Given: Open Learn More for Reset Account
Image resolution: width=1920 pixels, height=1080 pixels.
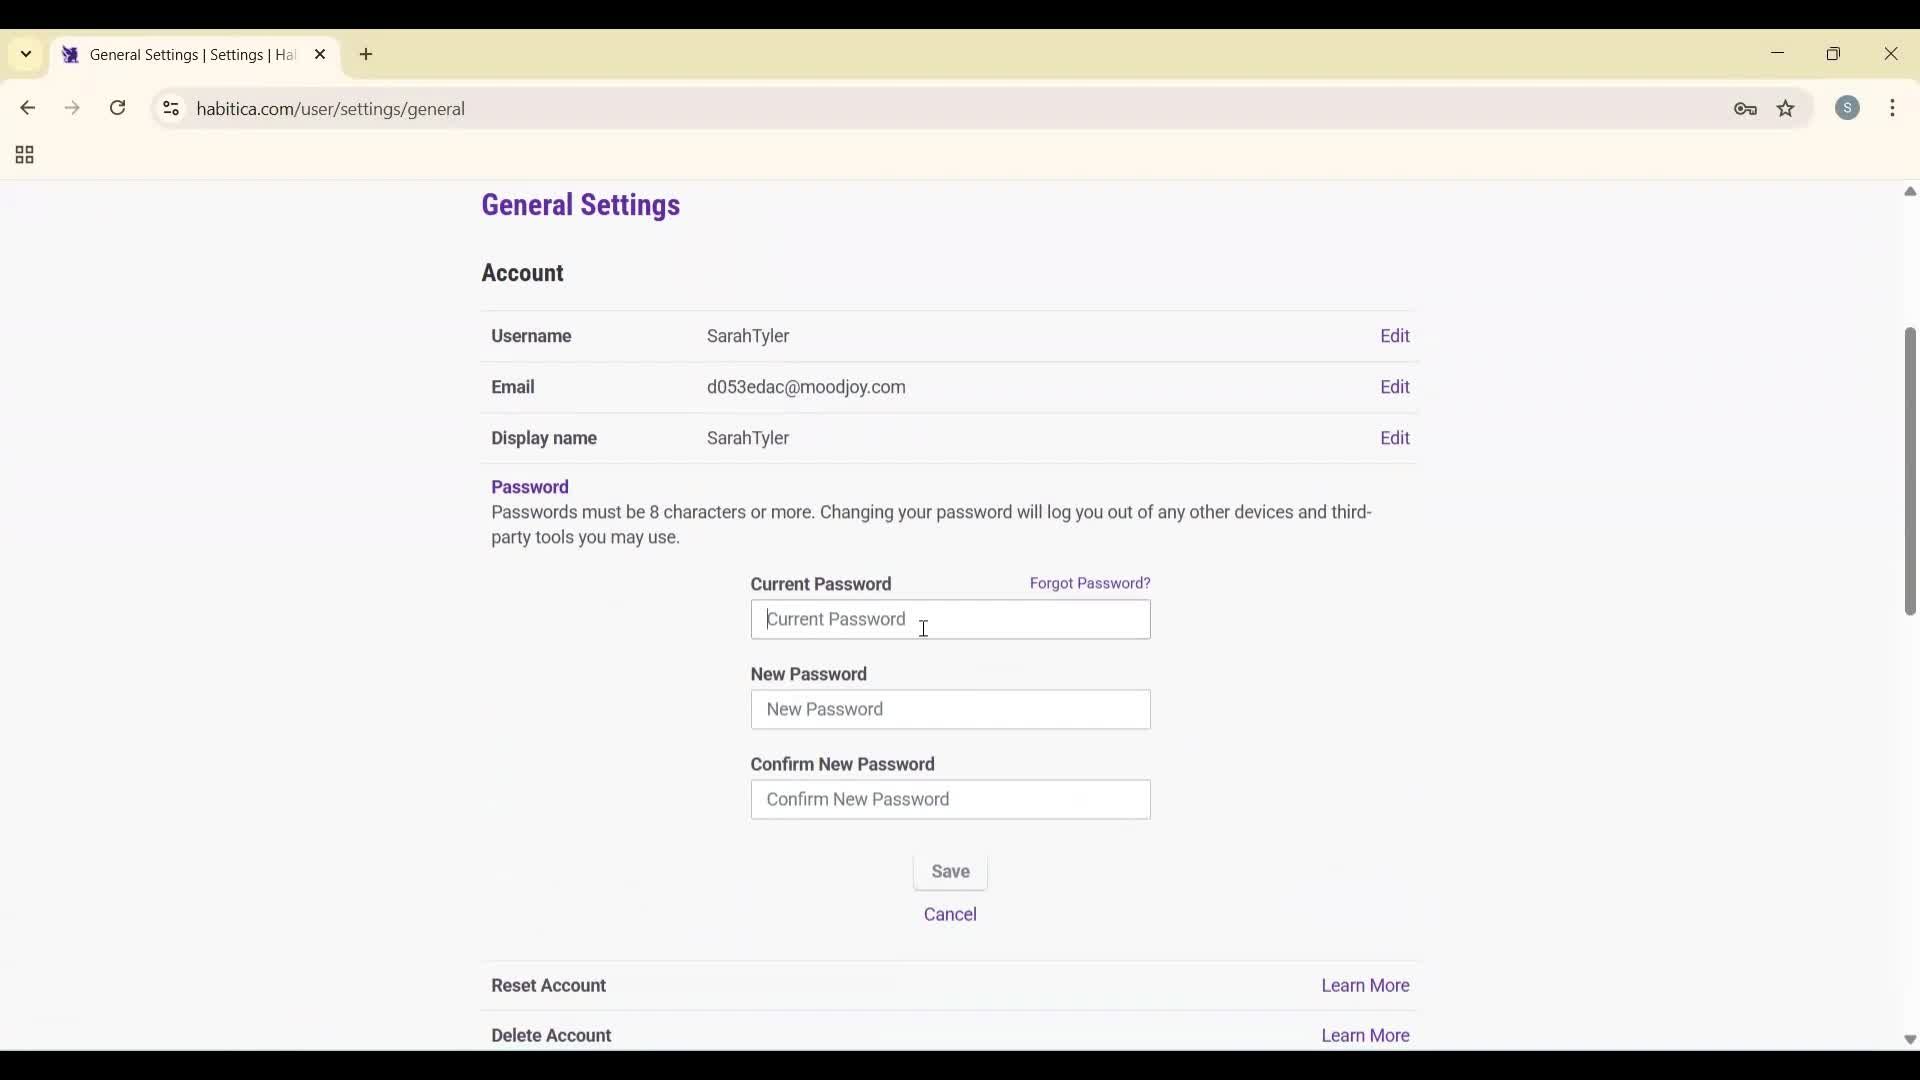Looking at the screenshot, I should (x=1364, y=986).
